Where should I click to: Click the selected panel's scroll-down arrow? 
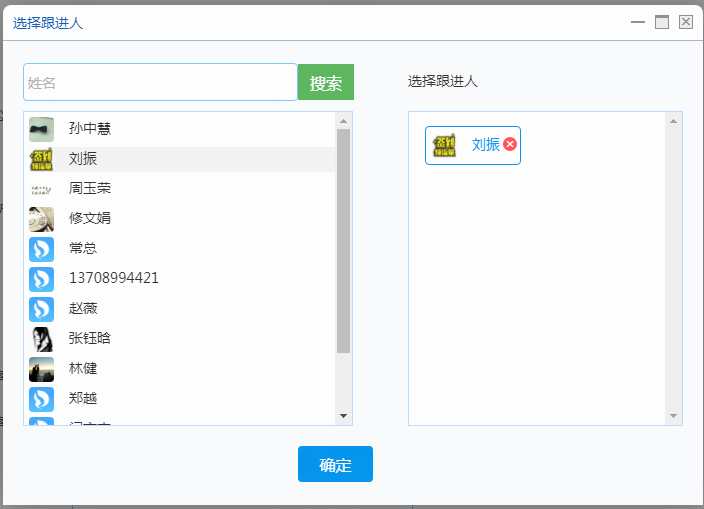(x=673, y=416)
